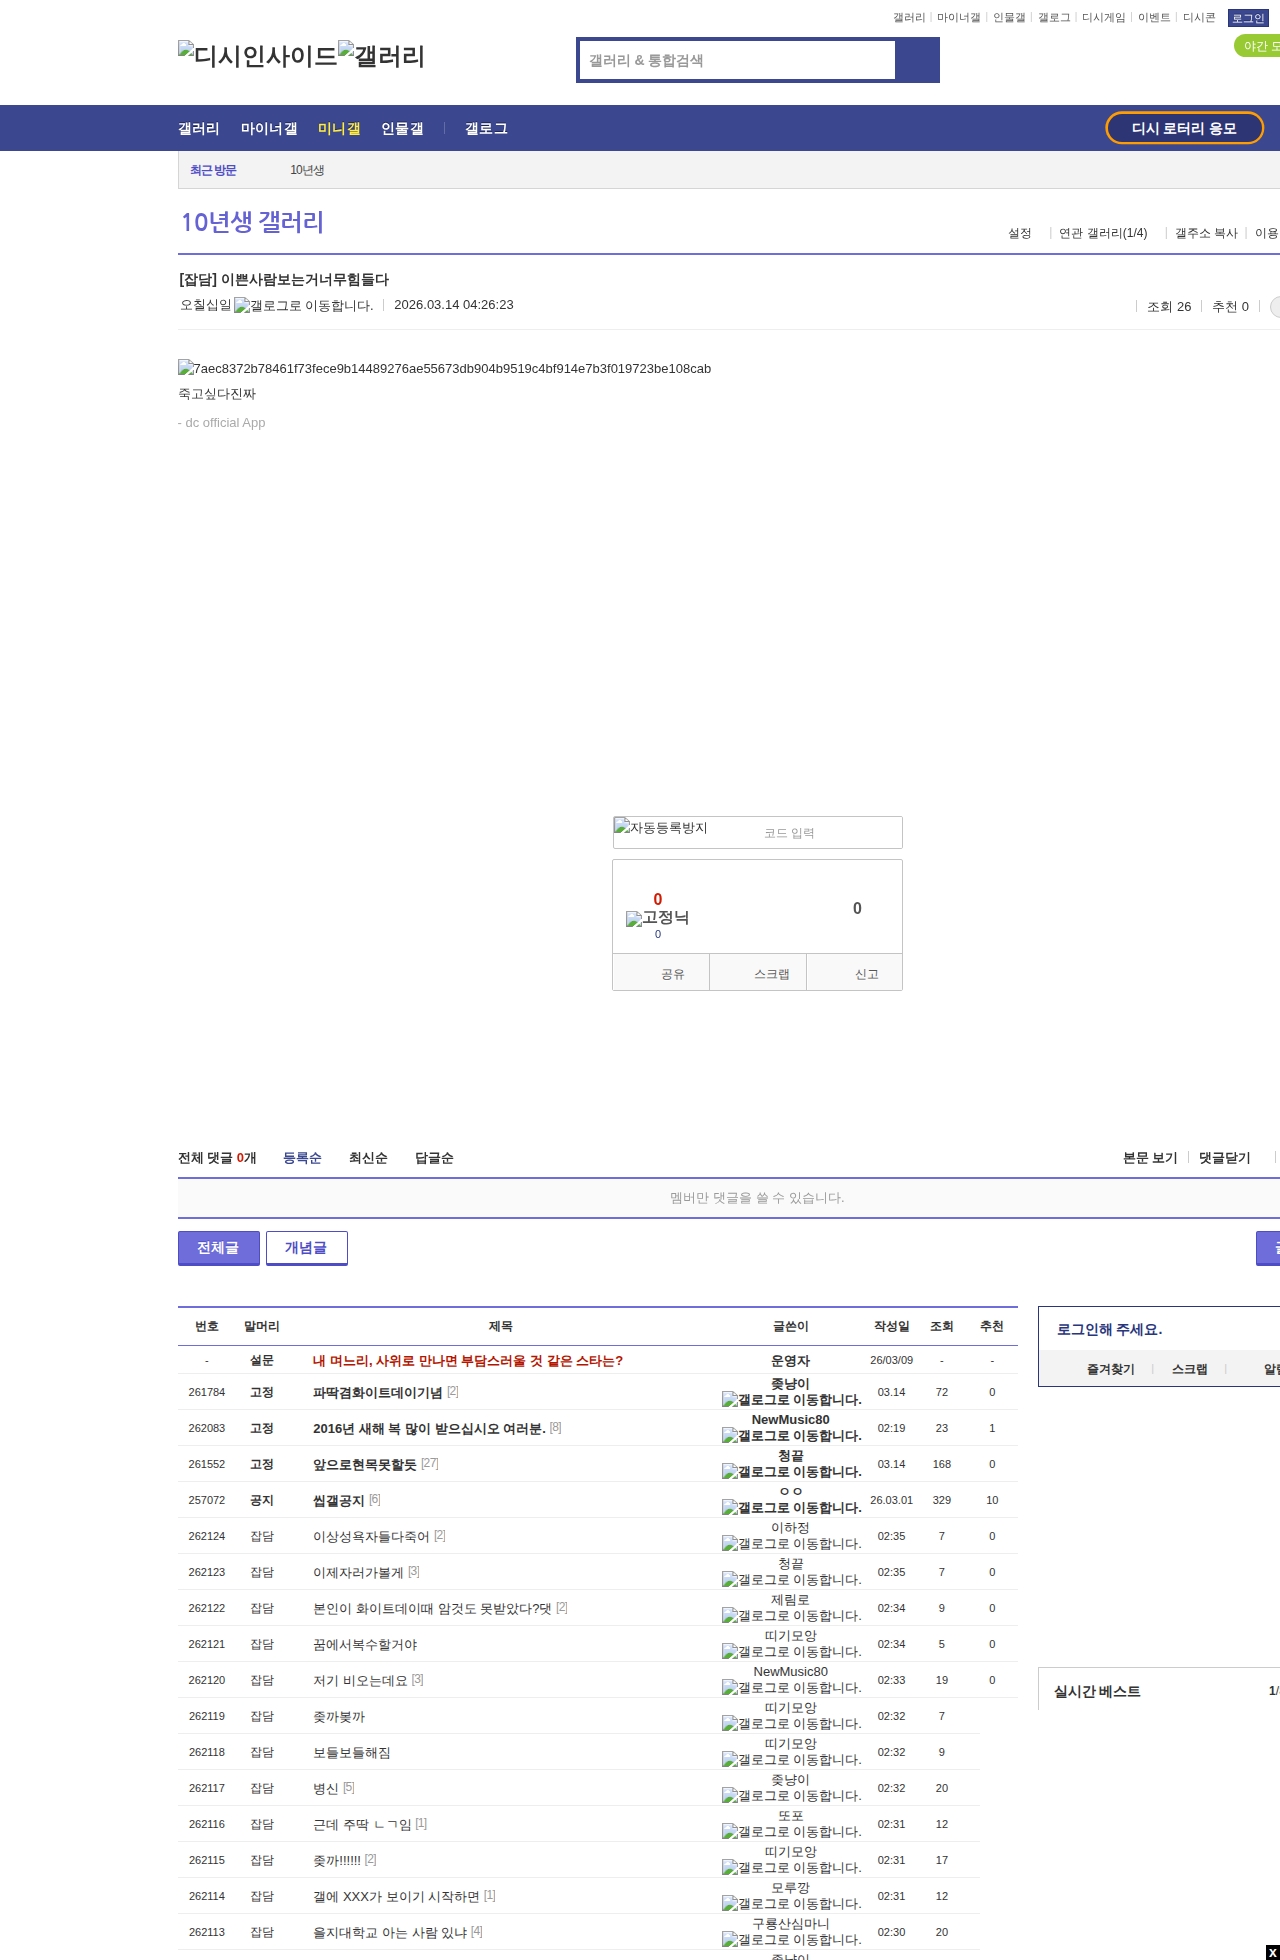This screenshot has height=1960, width=1280.
Task: Click gallog icon for author NewMusic80
Action: tap(791, 1436)
